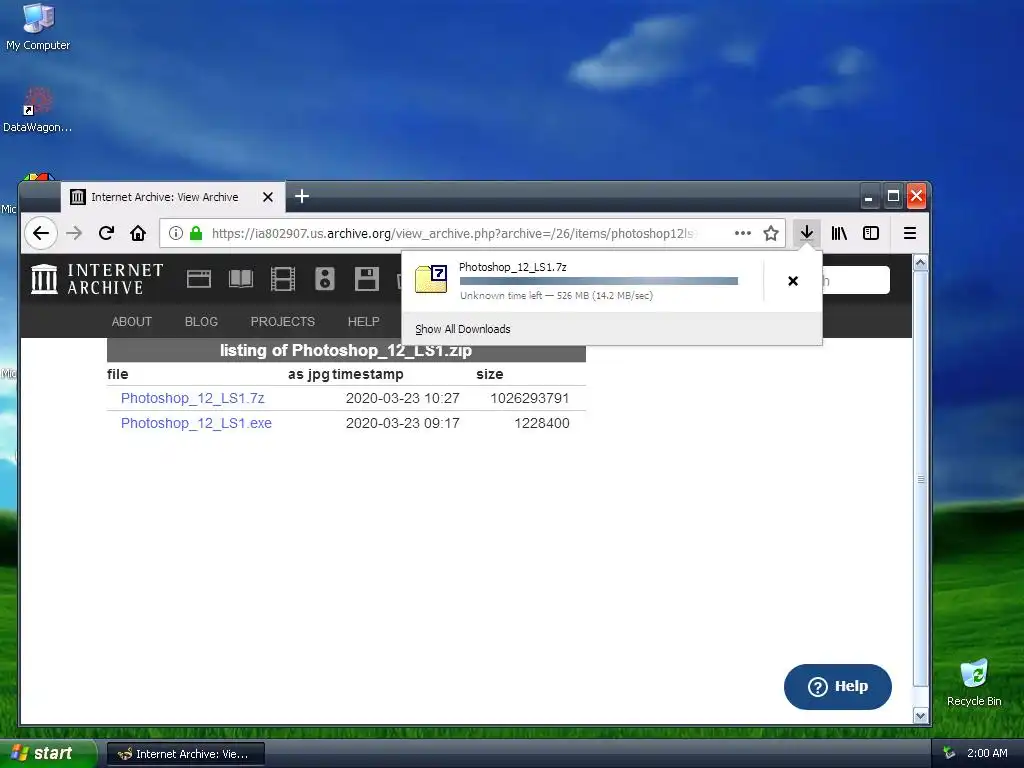
Task: Select the Recycle Bin desktop icon
Action: coord(974,682)
